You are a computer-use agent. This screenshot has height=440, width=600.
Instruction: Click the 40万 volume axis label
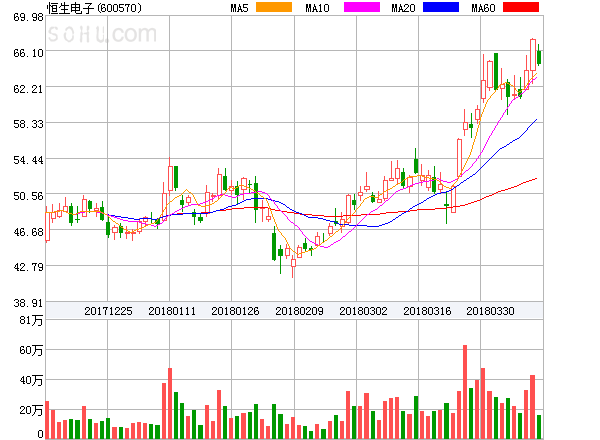tap(31, 380)
